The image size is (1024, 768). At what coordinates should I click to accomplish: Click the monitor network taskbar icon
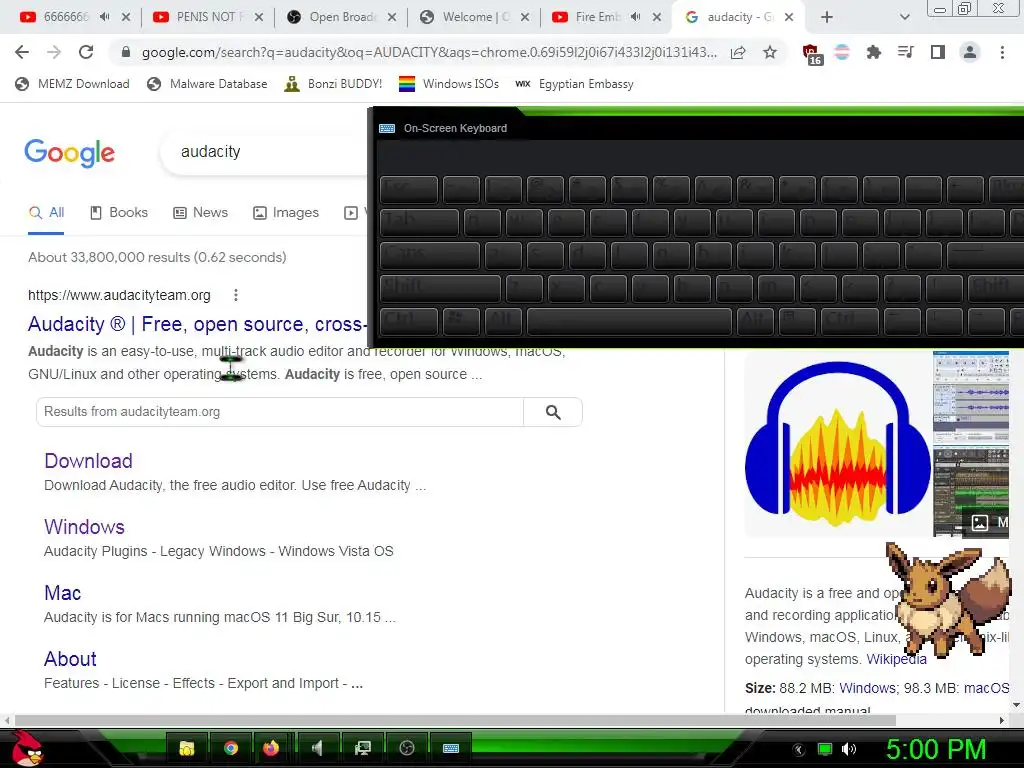pos(362,748)
